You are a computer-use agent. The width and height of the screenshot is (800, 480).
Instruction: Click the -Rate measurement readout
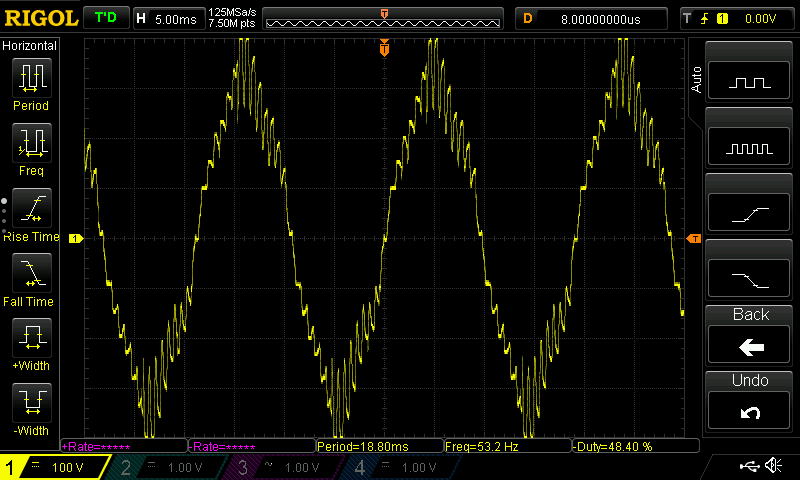[252, 446]
